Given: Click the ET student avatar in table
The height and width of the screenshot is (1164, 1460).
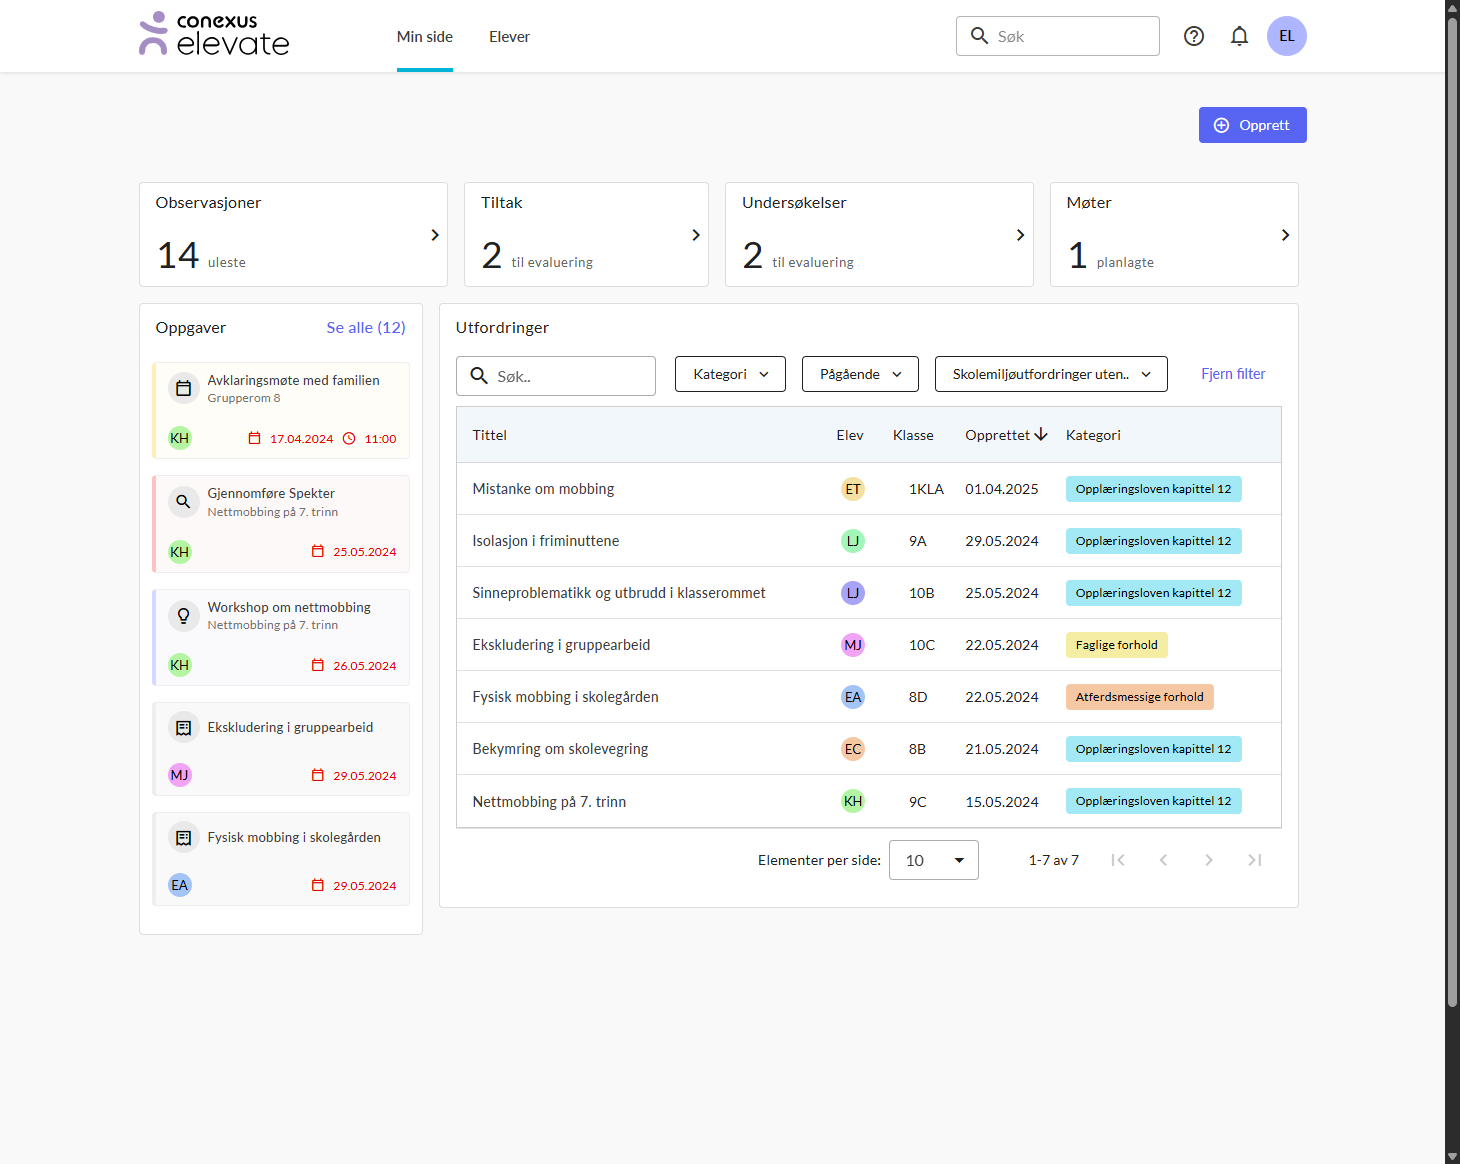Looking at the screenshot, I should coord(852,489).
